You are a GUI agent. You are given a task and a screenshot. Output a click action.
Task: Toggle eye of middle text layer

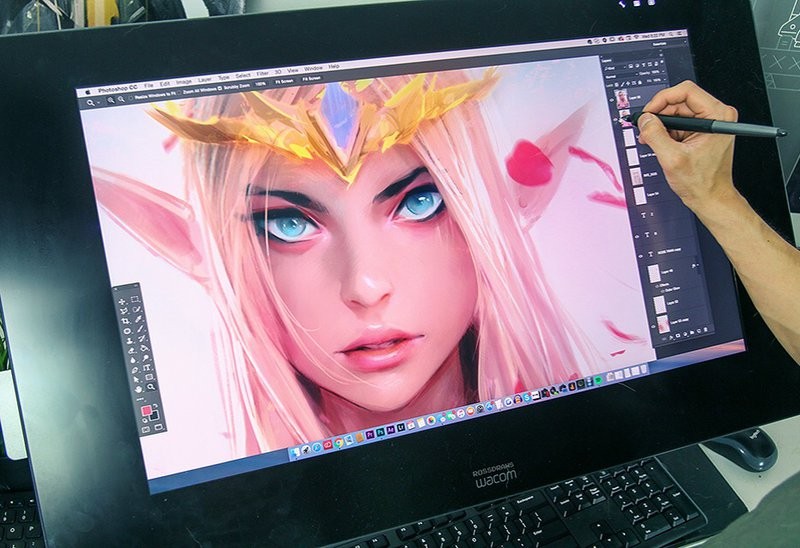[x=637, y=237]
